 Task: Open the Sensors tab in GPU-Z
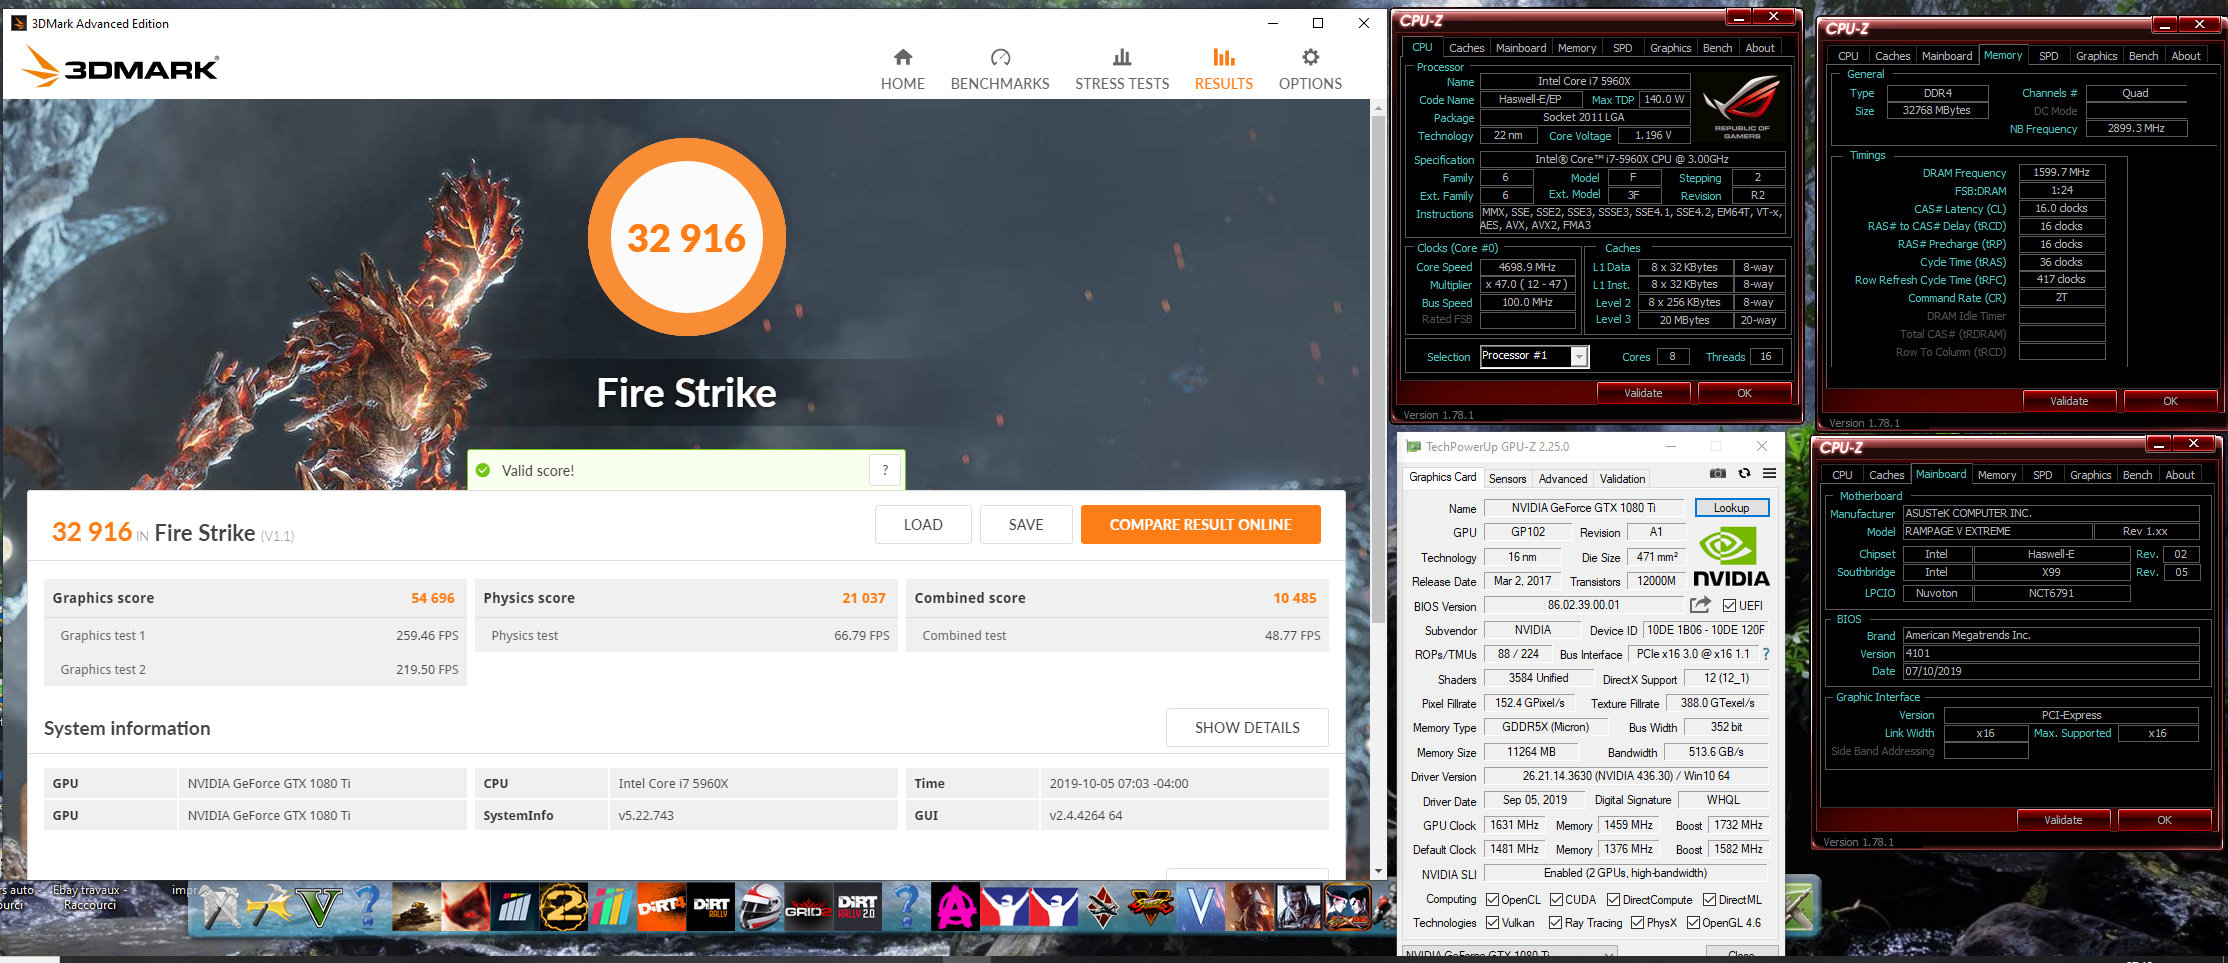pyautogui.click(x=1507, y=479)
